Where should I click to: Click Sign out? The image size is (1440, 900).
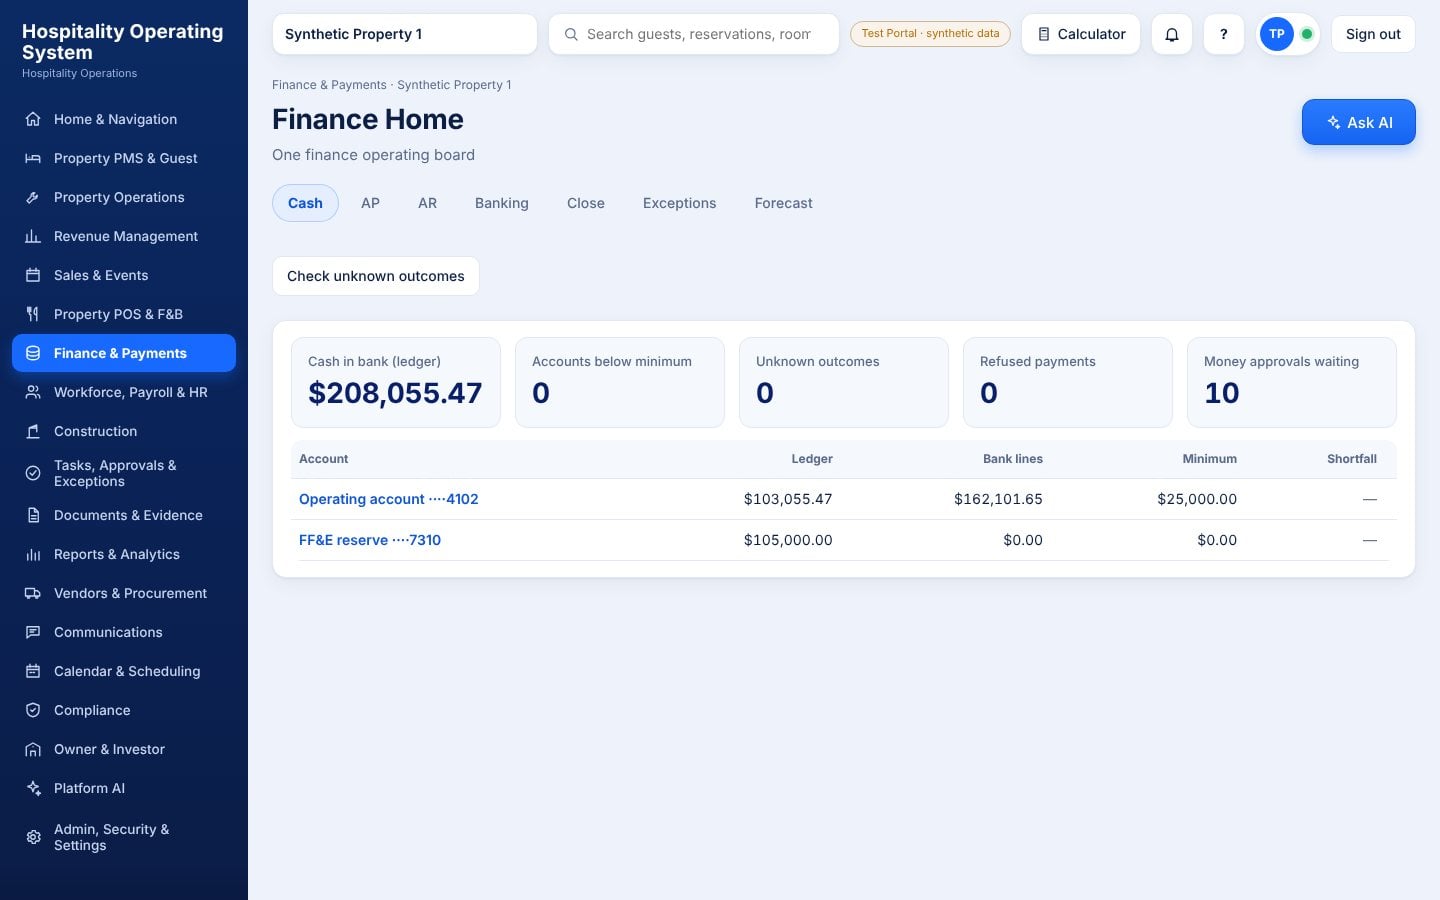1373,34
